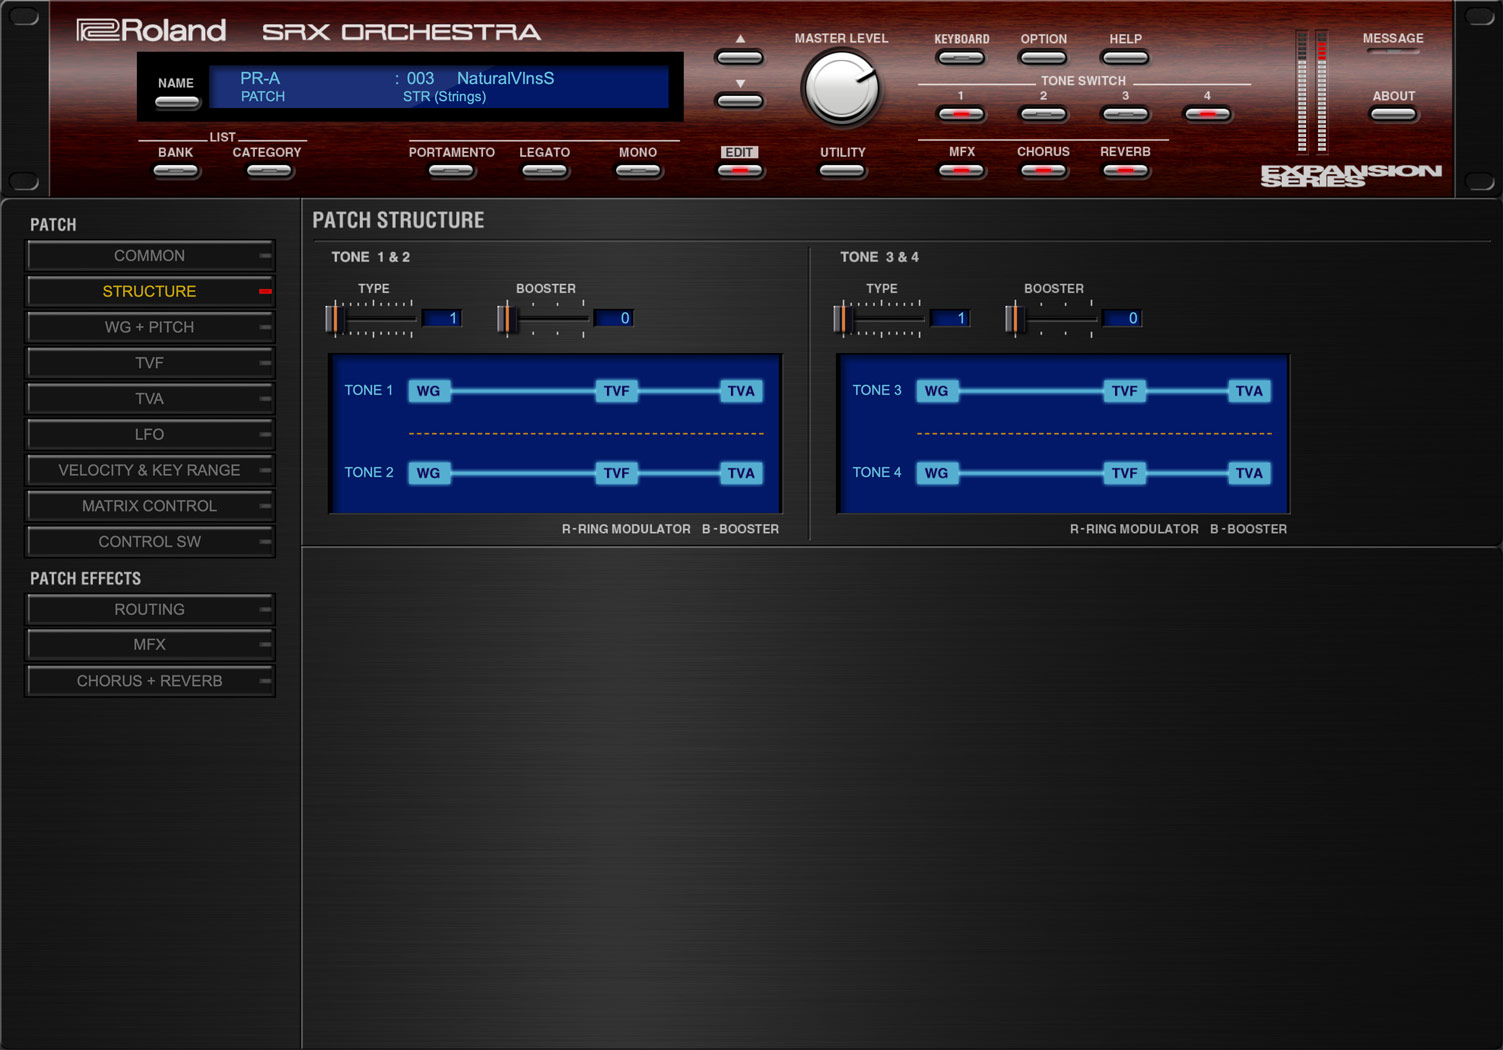Click the Tone 3 & 4 BOOSTER value field
The height and width of the screenshot is (1050, 1503).
[1121, 318]
